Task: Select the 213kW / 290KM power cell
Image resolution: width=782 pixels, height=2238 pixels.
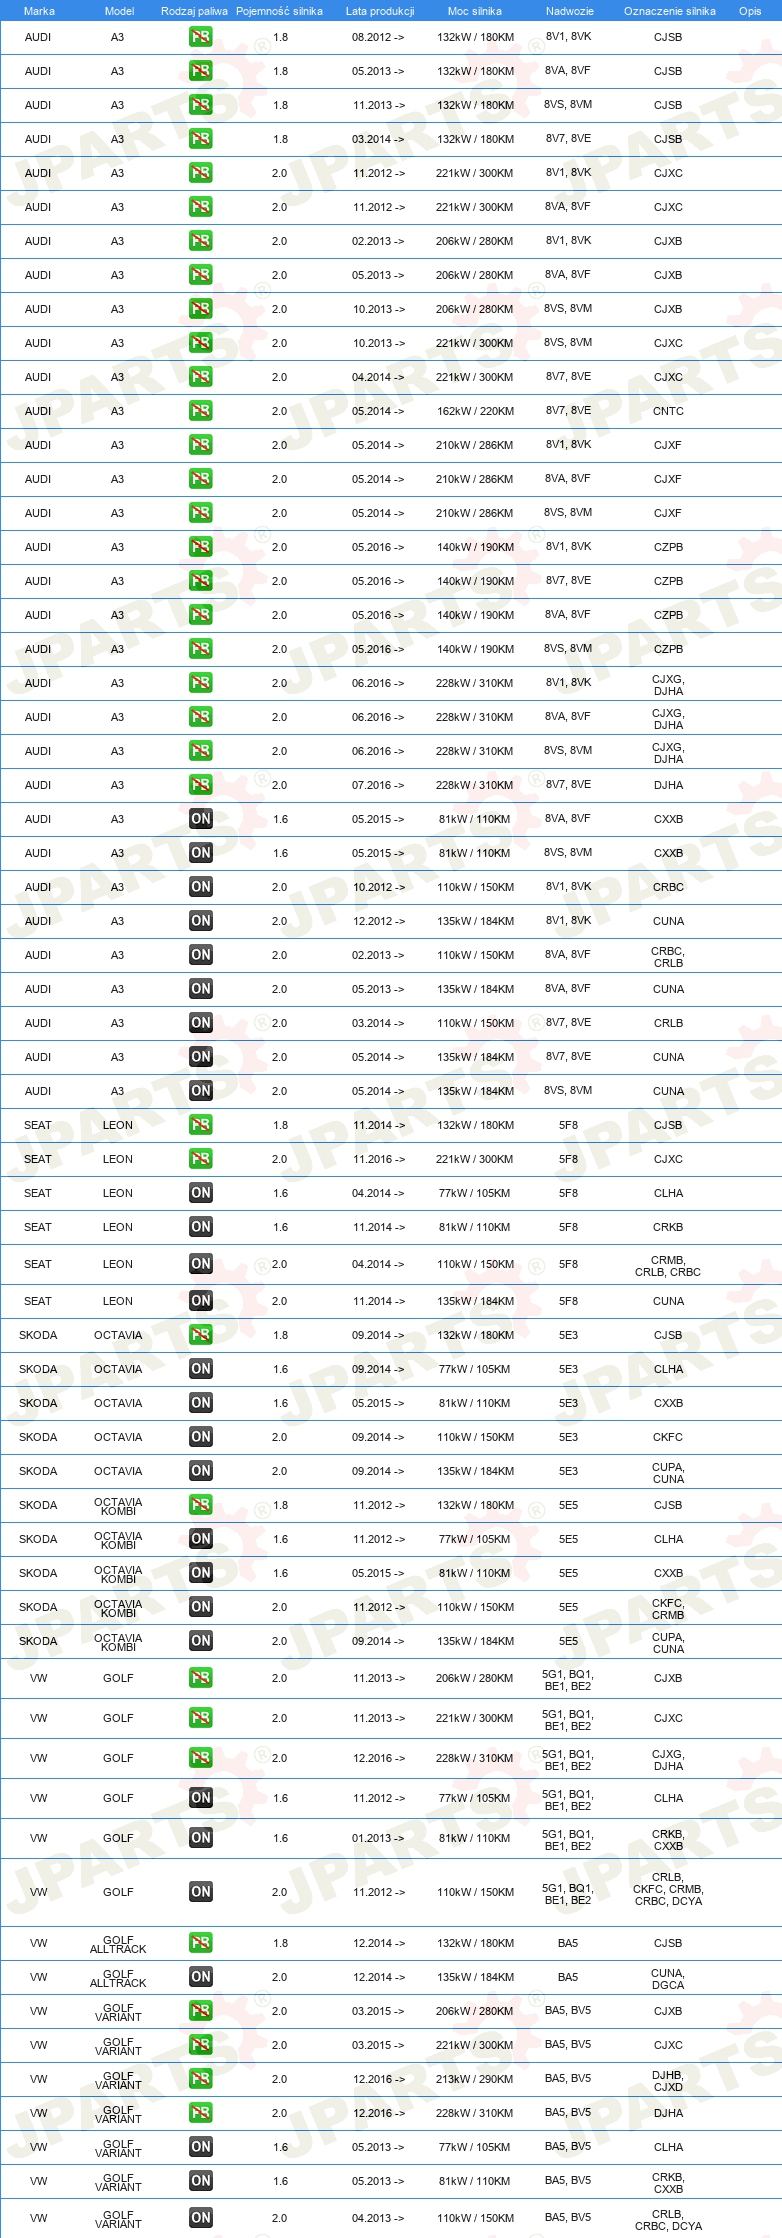Action: [475, 2079]
